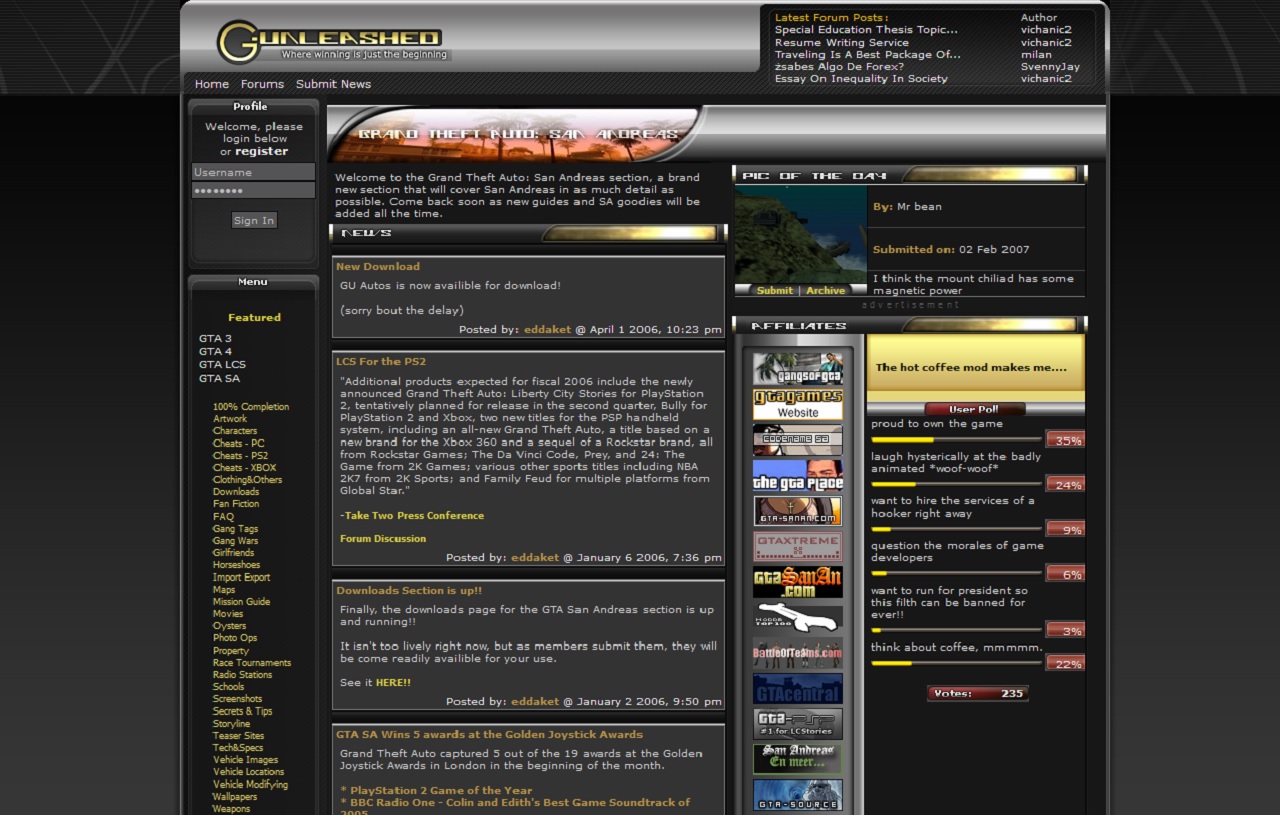Click the 'New Download' news title
Viewport: 1280px width, 815px height.
coord(378,267)
